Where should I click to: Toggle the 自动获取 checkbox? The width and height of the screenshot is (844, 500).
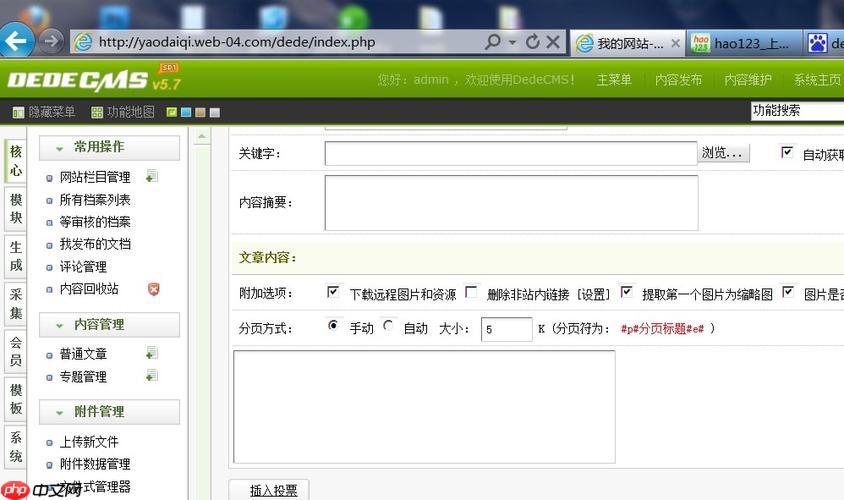[x=786, y=152]
